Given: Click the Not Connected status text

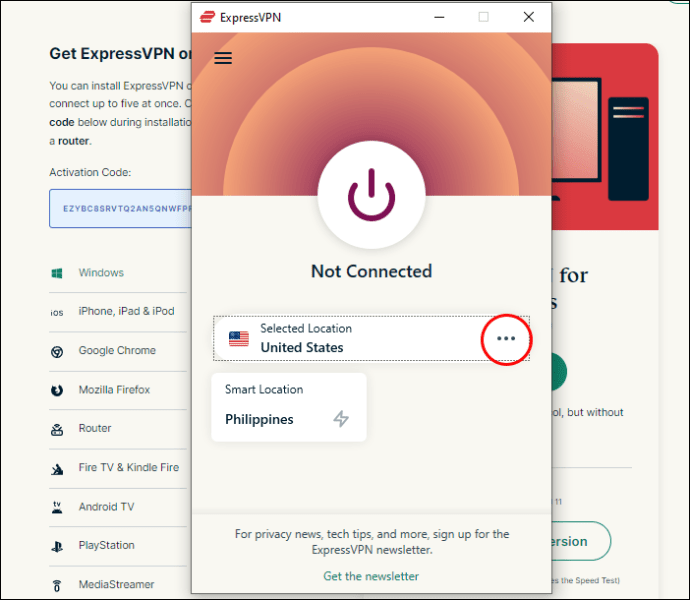Looking at the screenshot, I should [x=371, y=271].
